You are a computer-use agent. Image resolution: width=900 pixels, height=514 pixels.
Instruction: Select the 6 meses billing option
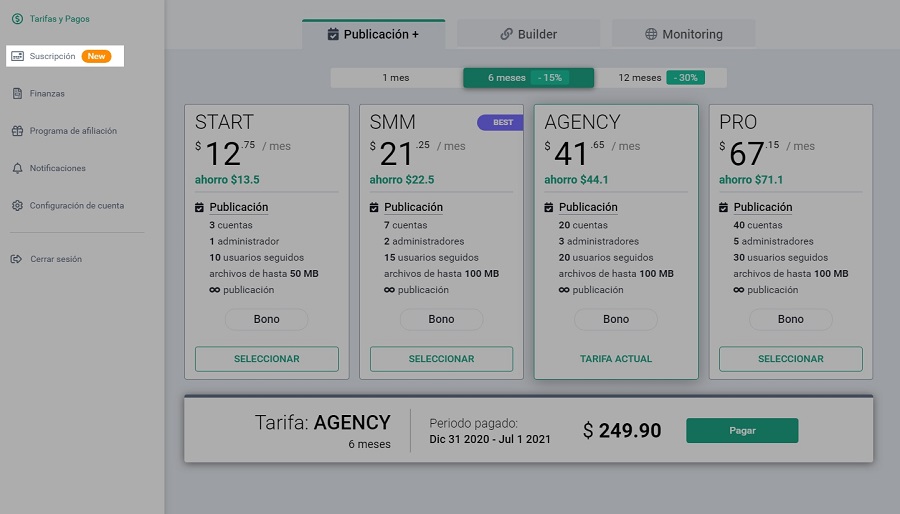pos(528,77)
